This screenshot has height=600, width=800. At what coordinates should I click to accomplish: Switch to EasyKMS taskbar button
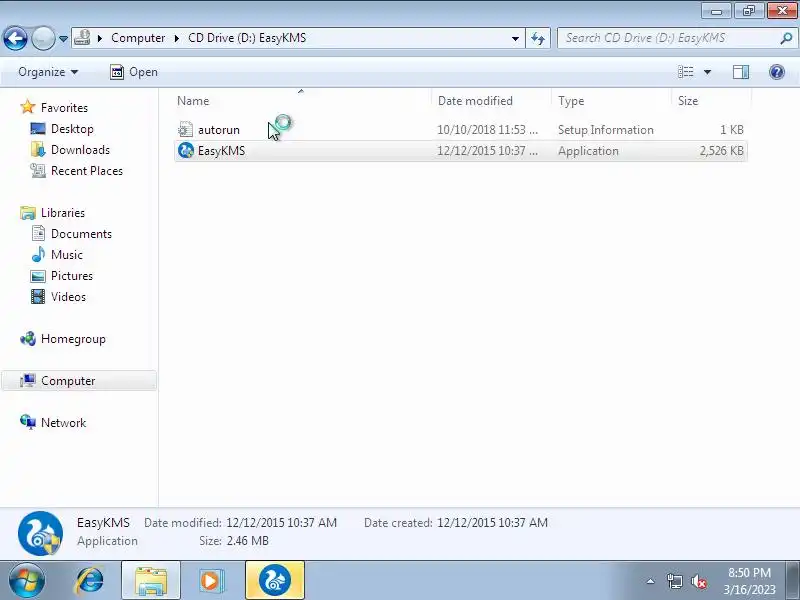(275, 581)
